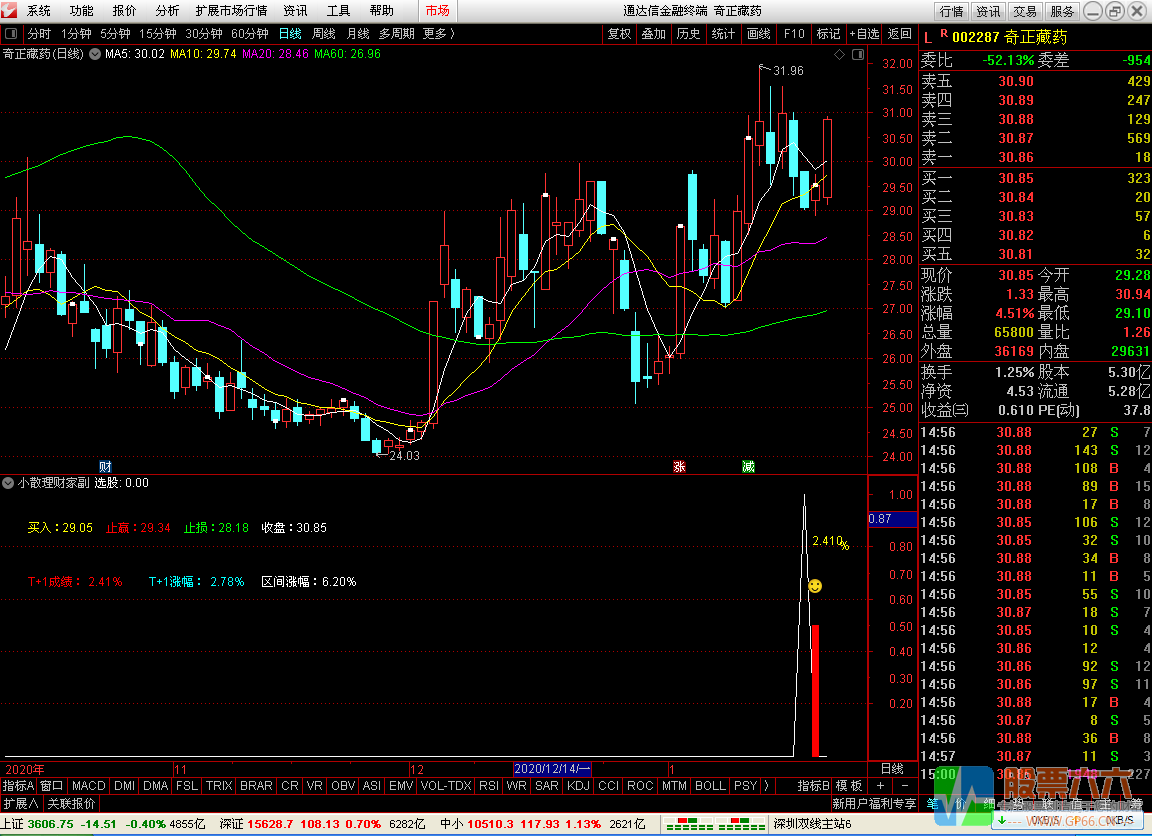Click the red signal bar in the indicator panel

[815, 690]
